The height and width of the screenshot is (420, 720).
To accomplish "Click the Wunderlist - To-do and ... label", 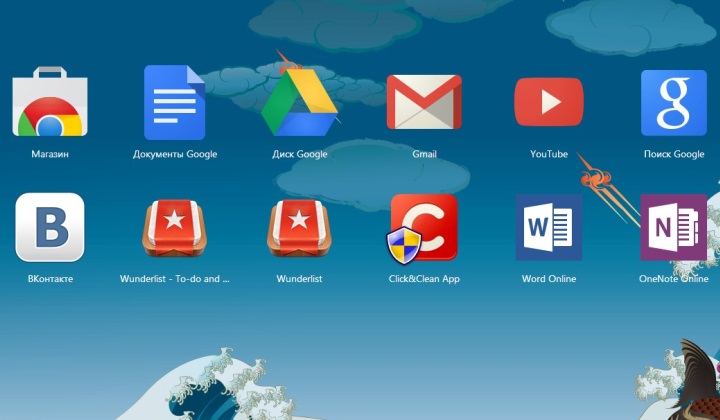I will click(174, 279).
